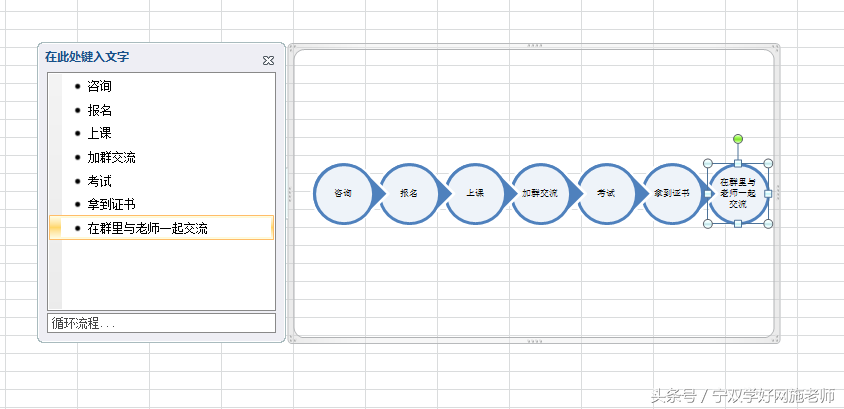
Task: Click the 在此处键入文字 pane title
Action: [87, 57]
